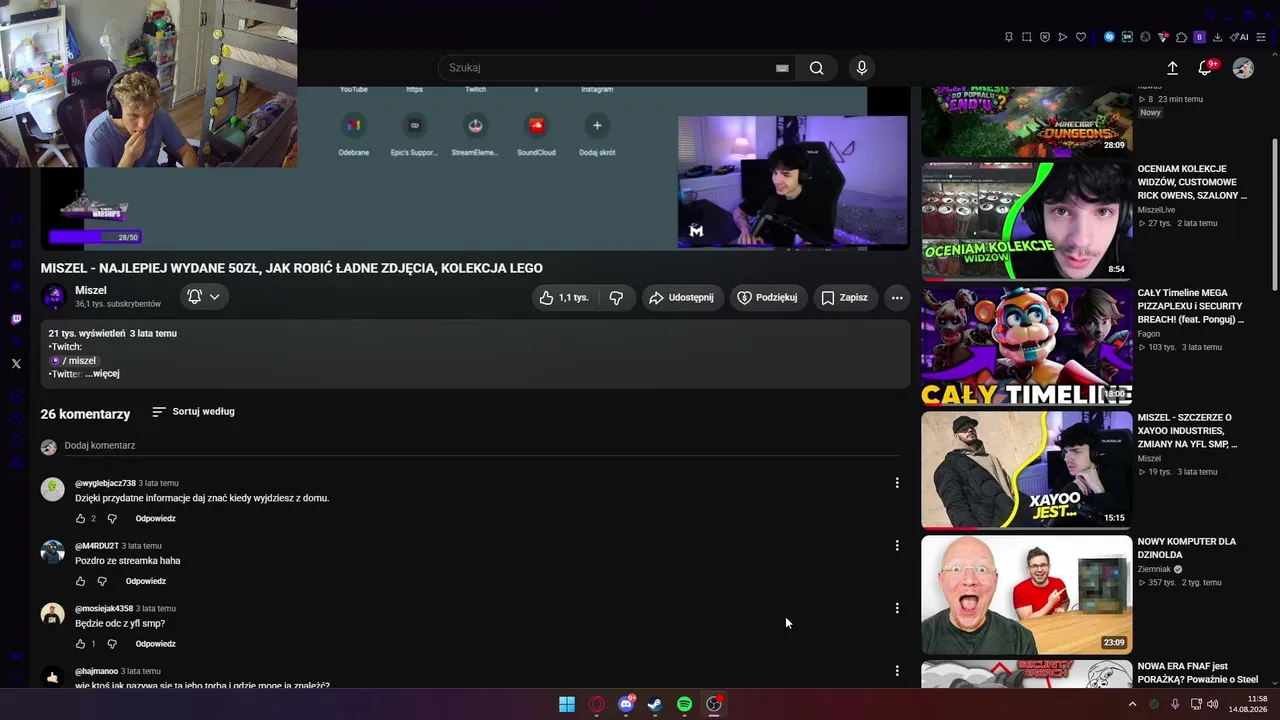
Task: Open the browser AI assistant icon
Action: pos(1240,37)
